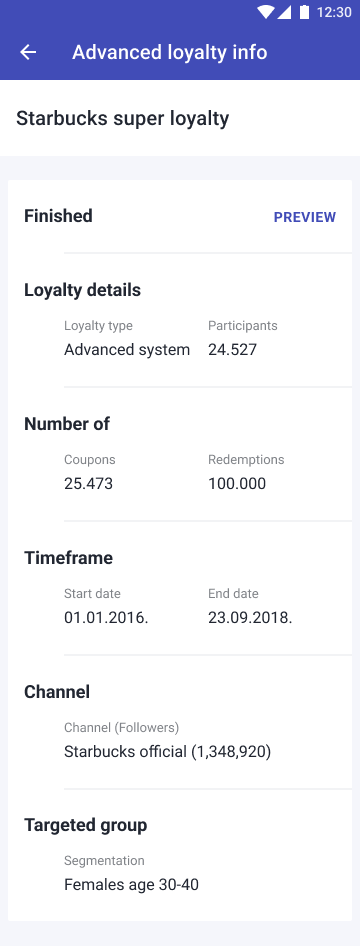Select the Females age 30-40 segmentation
This screenshot has height=946, width=360.
tap(131, 885)
